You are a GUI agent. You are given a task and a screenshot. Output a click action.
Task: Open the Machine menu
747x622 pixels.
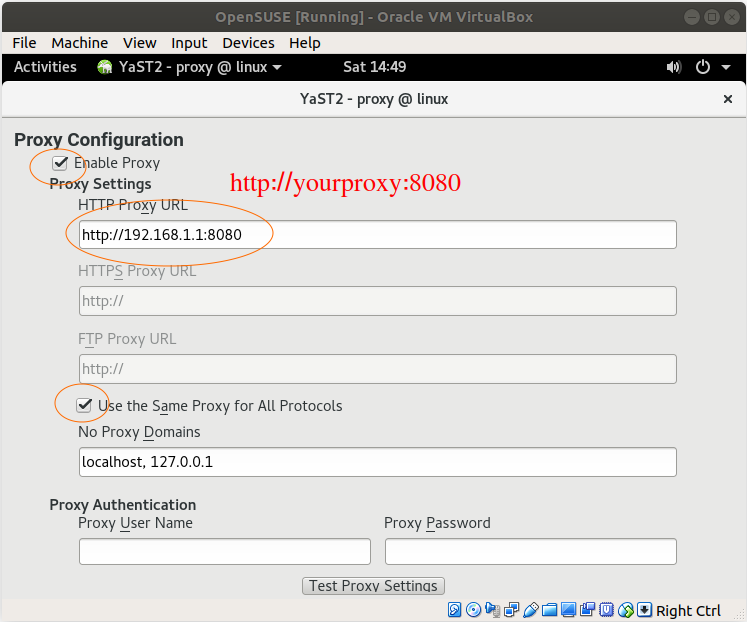pyautogui.click(x=80, y=43)
